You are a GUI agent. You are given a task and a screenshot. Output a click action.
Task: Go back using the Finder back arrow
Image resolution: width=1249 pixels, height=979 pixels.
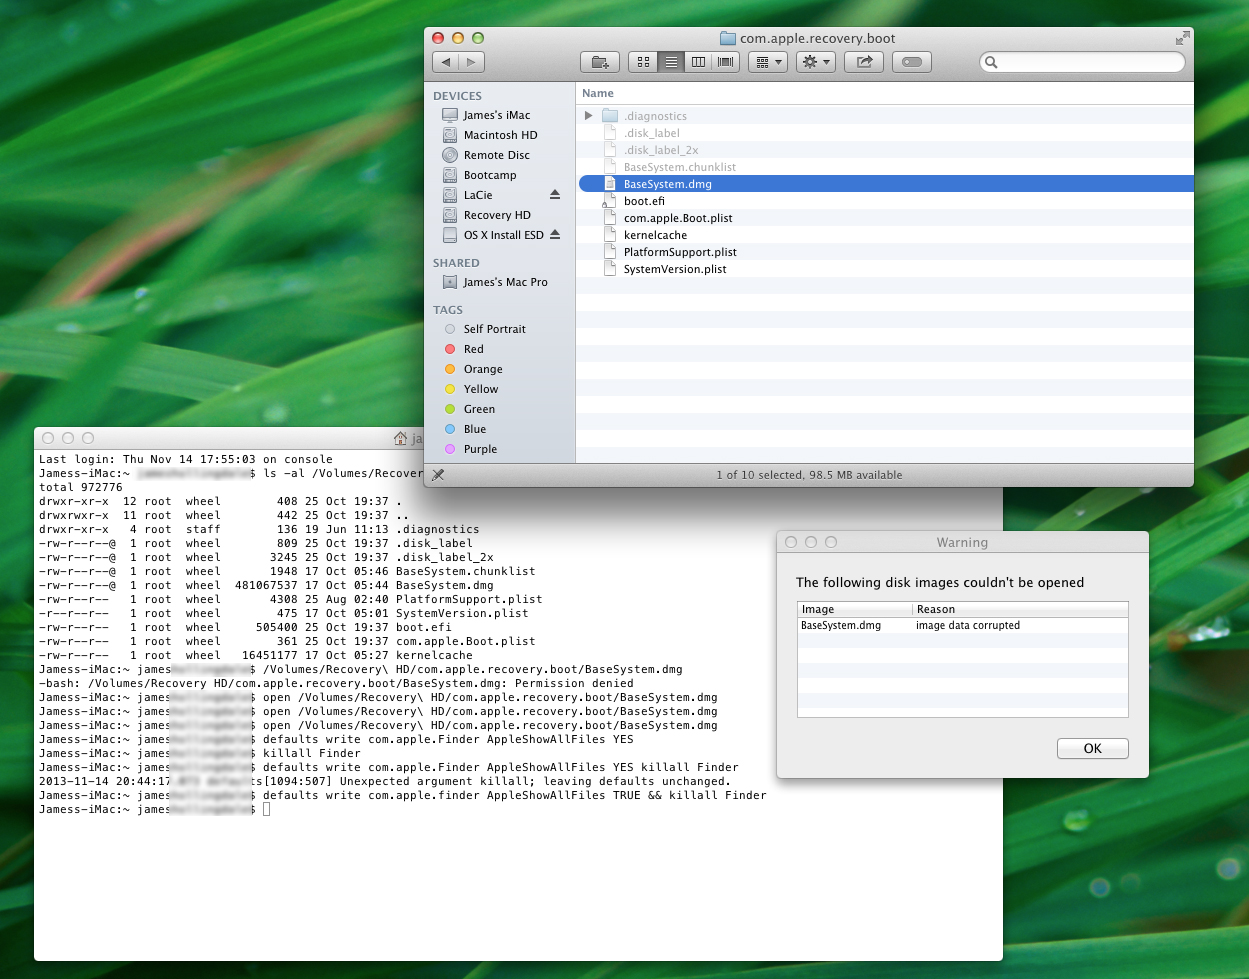click(x=446, y=62)
